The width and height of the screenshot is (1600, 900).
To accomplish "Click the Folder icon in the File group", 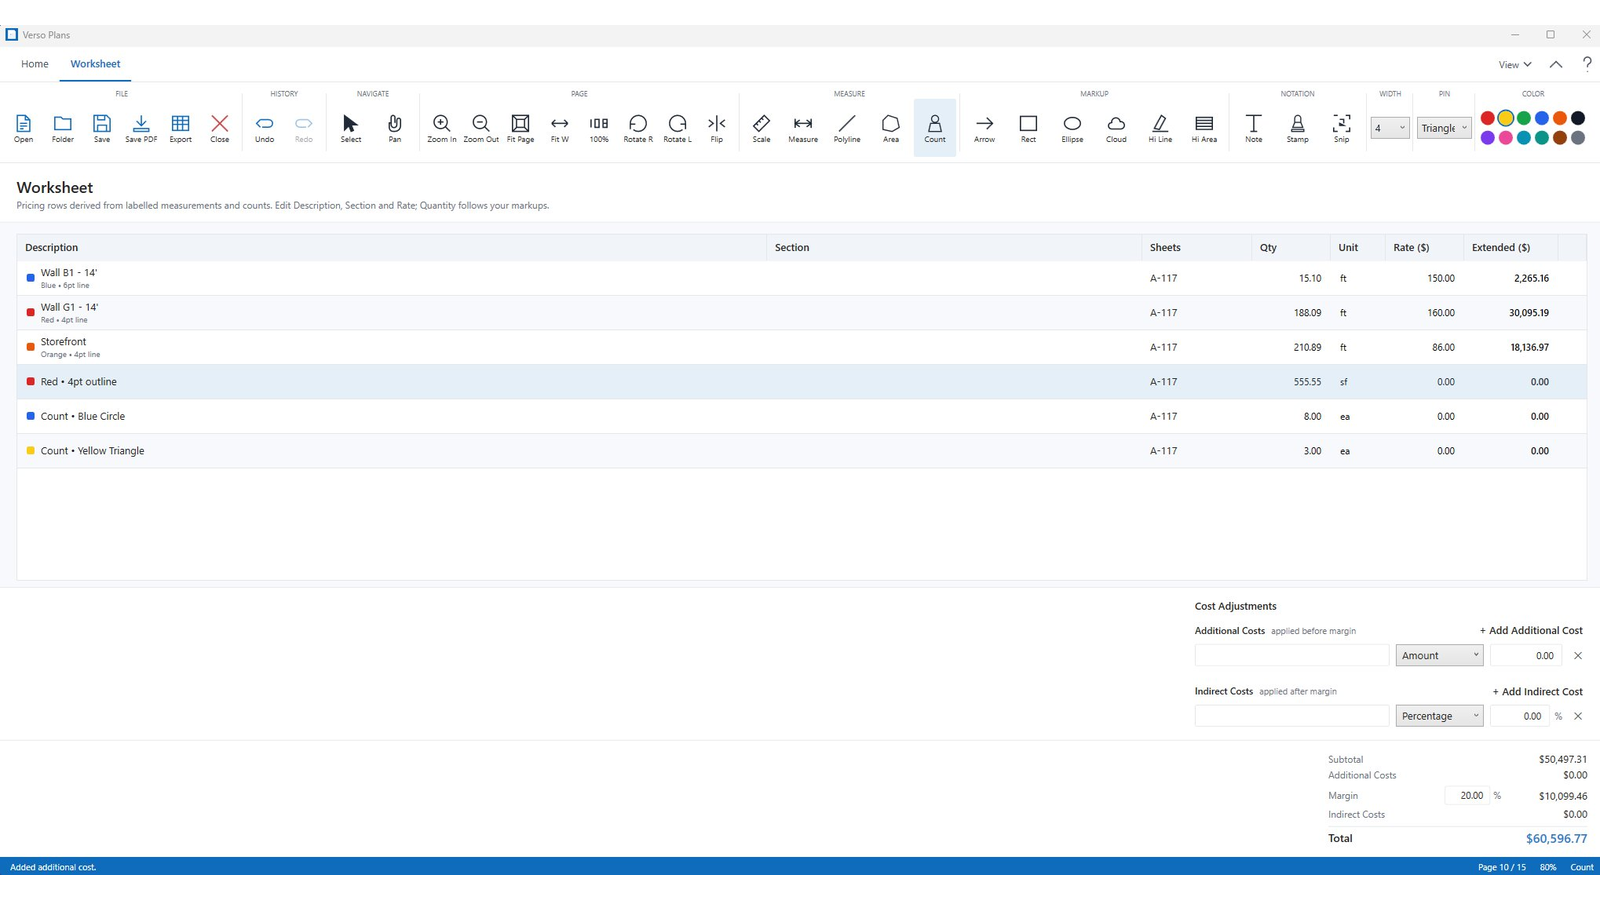I will click(62, 127).
